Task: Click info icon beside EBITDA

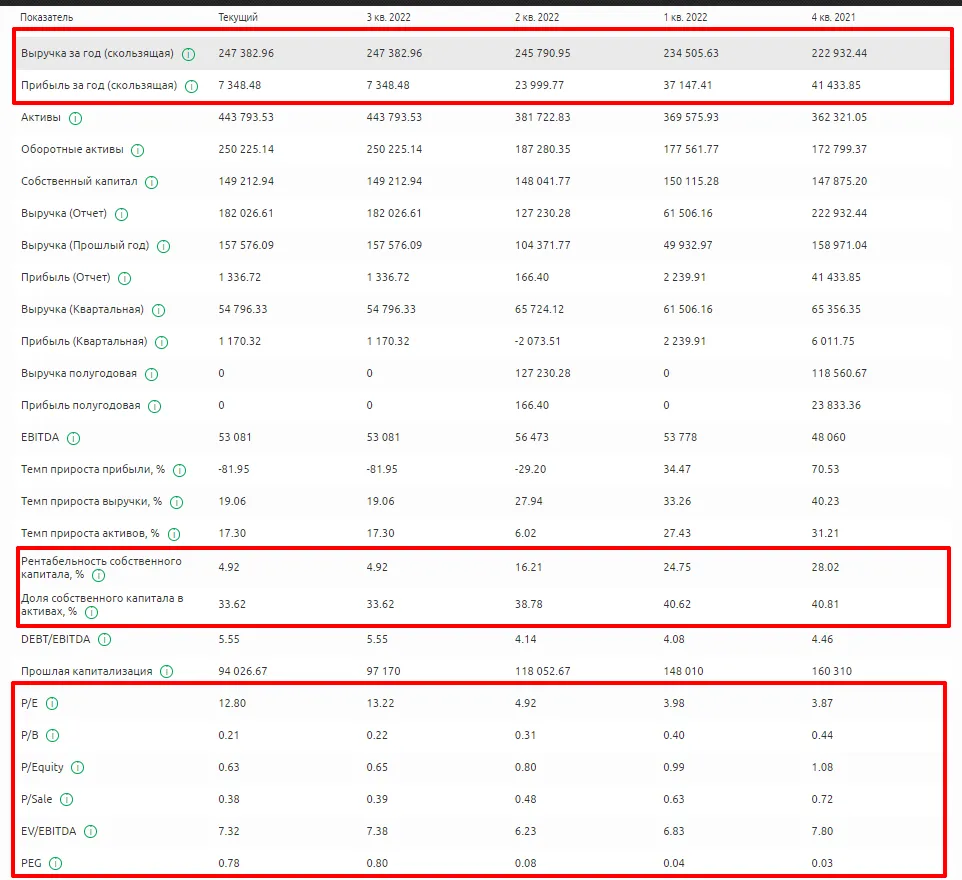Action: (x=73, y=438)
